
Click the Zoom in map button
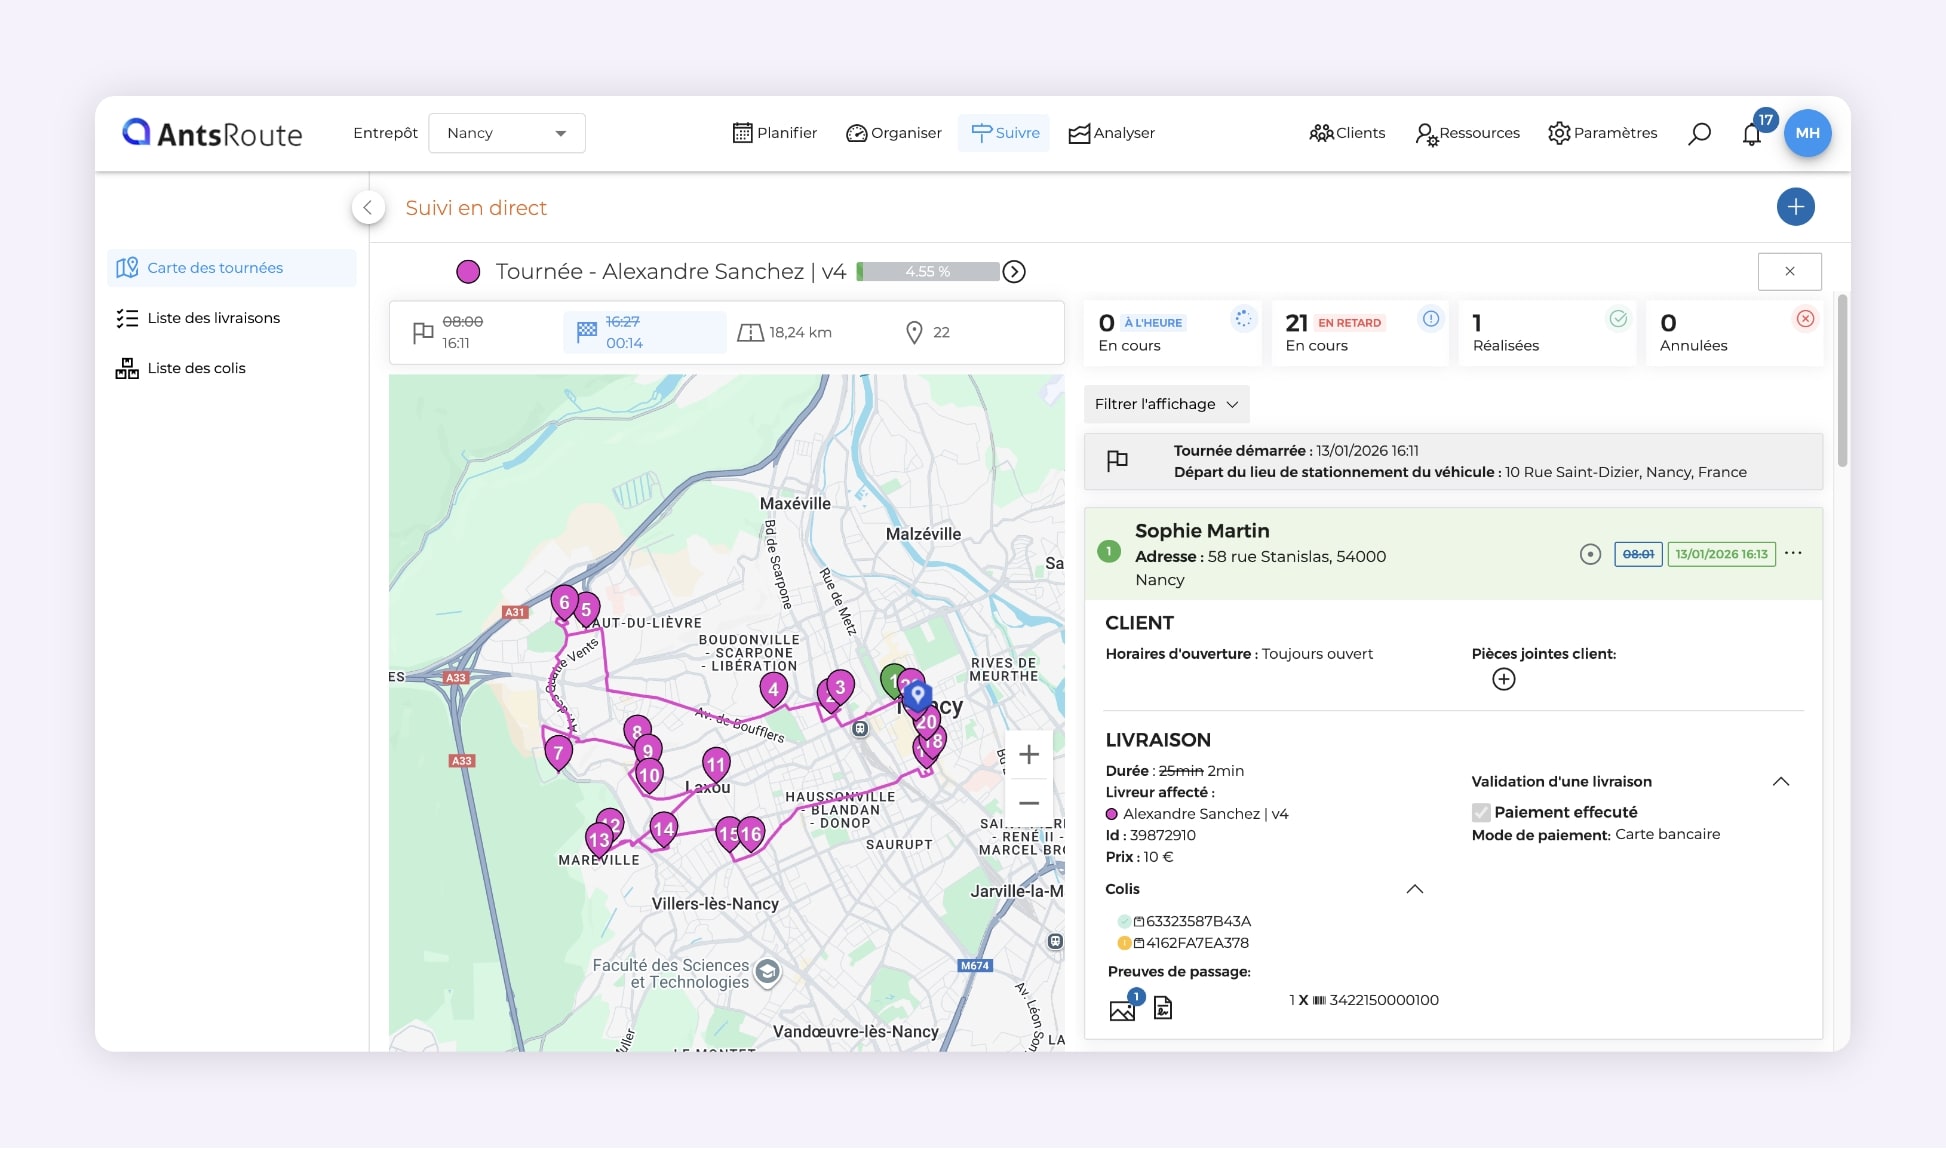click(x=1028, y=755)
